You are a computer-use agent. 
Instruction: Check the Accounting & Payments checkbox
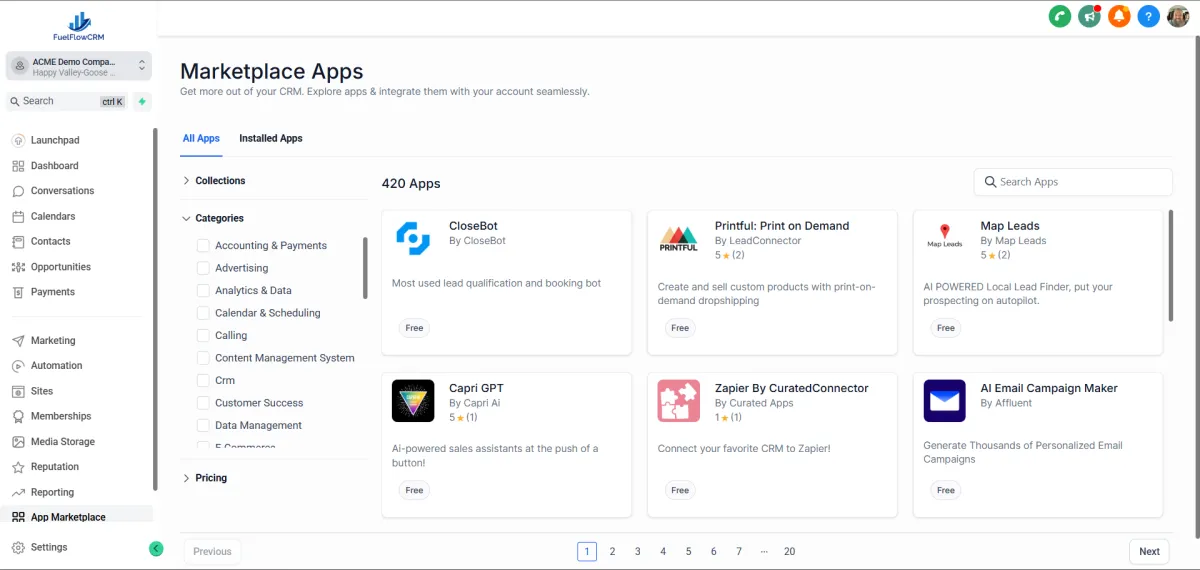(x=203, y=245)
